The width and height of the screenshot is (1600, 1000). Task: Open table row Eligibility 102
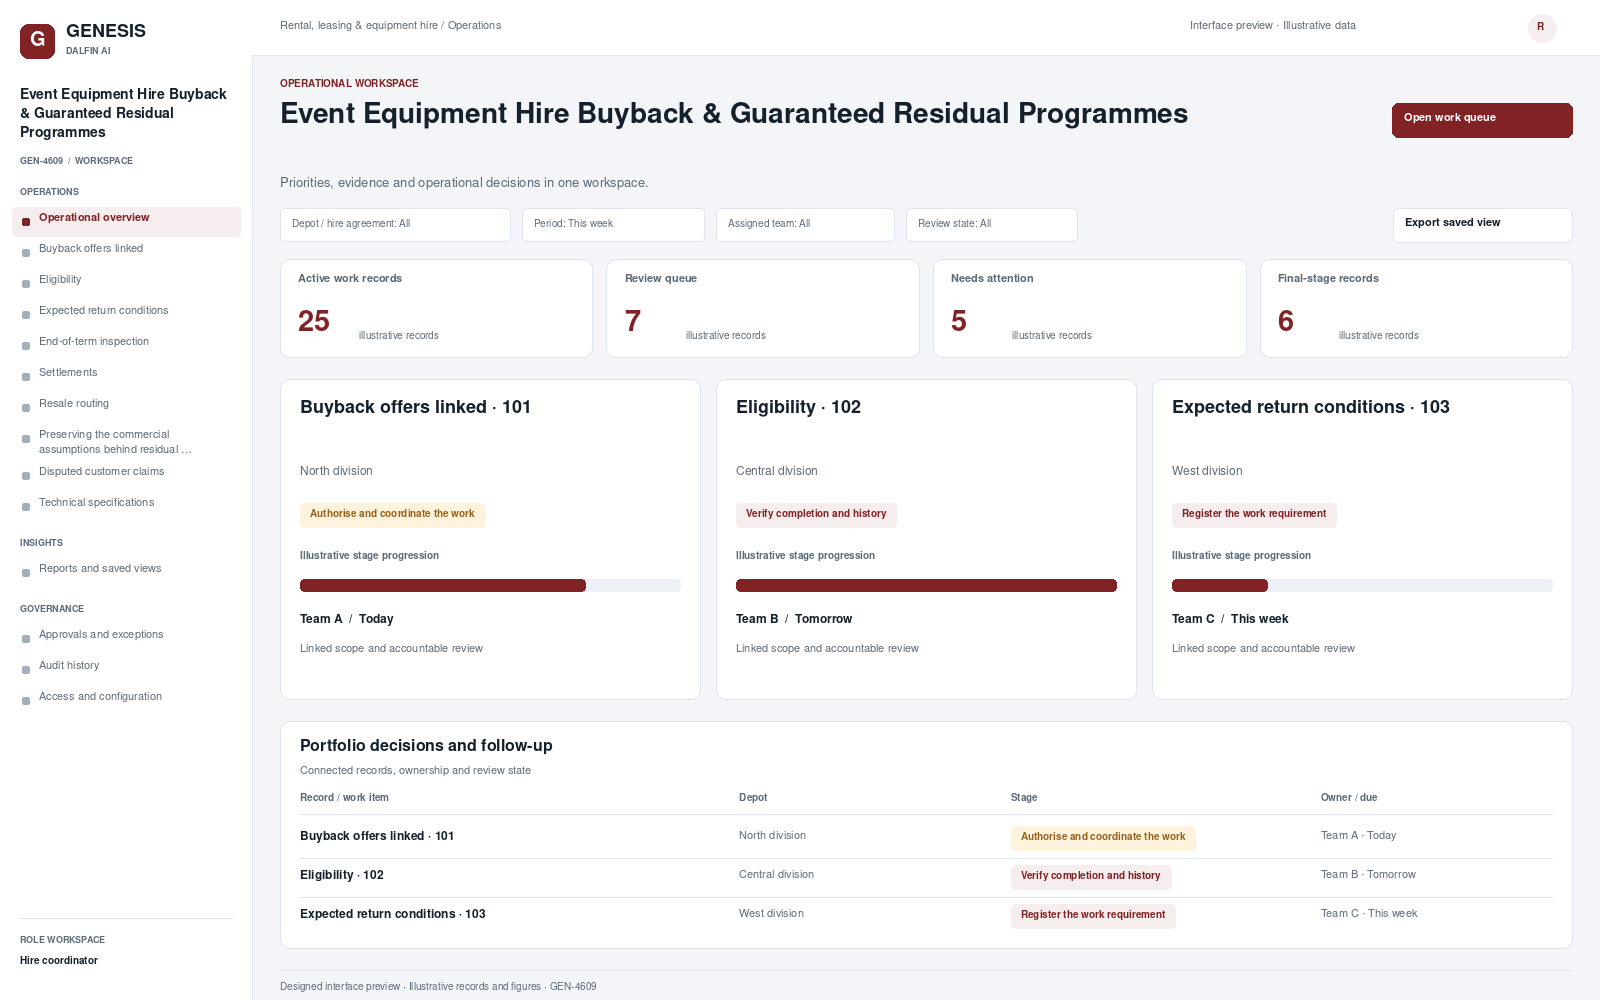[926, 877]
